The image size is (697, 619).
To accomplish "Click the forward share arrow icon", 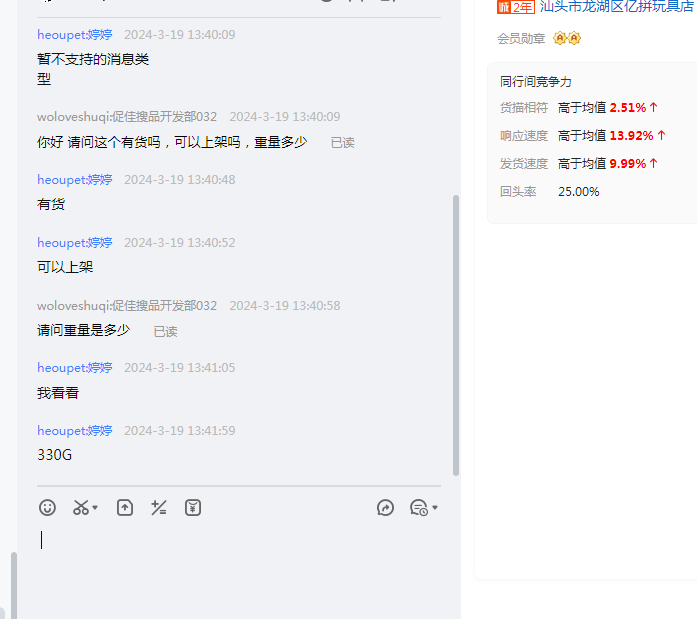I will (x=385, y=508).
